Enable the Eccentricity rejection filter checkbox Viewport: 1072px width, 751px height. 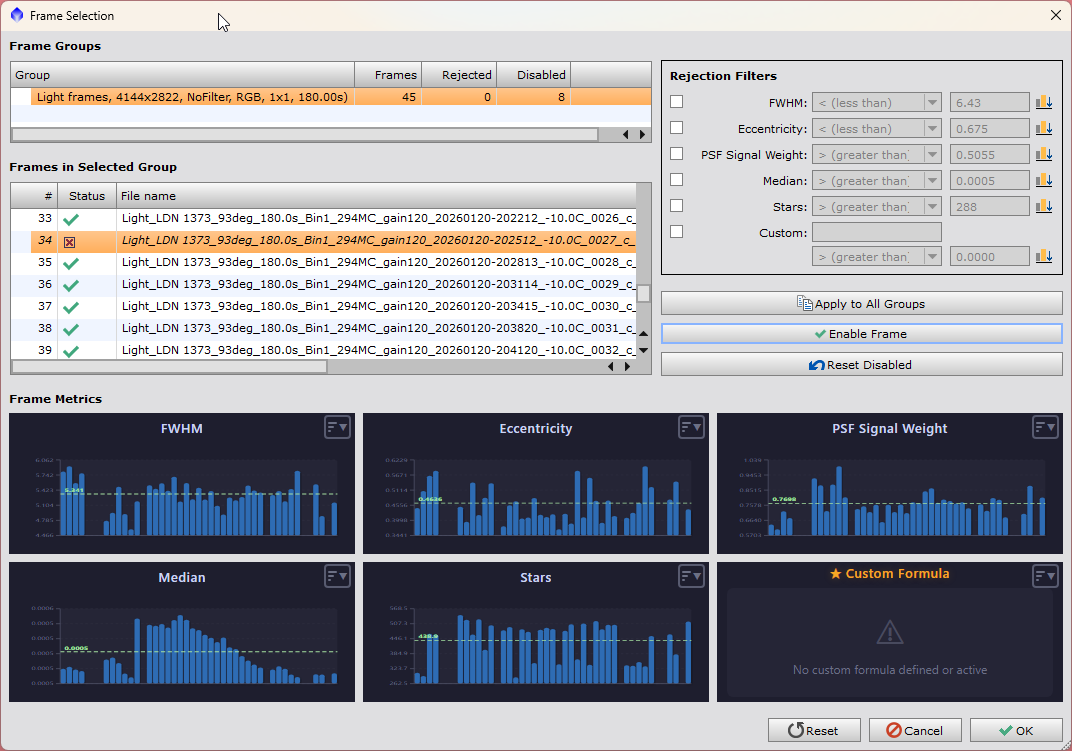677,128
